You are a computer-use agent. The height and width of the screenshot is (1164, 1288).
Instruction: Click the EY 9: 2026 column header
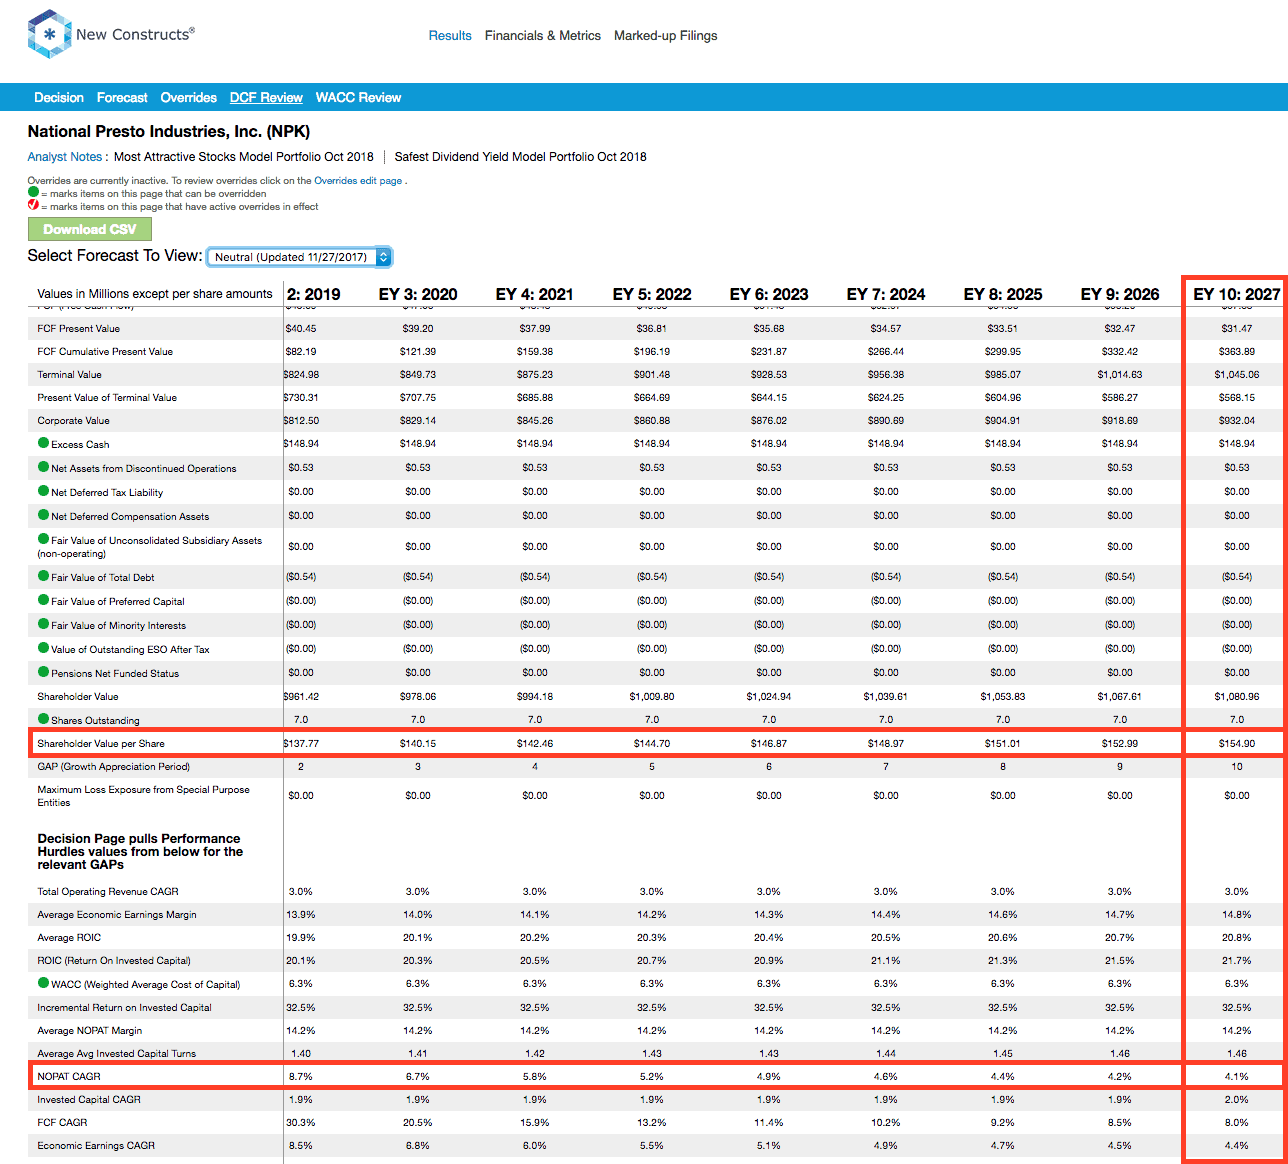point(1120,294)
